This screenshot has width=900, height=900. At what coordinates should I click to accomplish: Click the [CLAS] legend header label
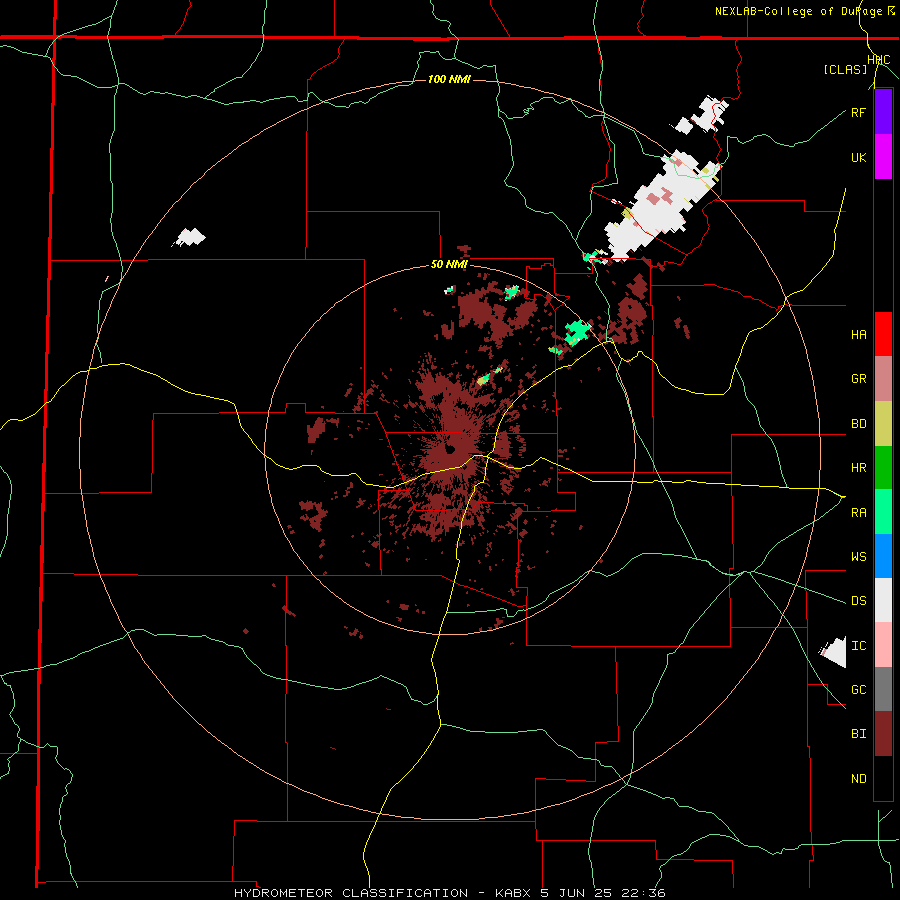(x=845, y=69)
